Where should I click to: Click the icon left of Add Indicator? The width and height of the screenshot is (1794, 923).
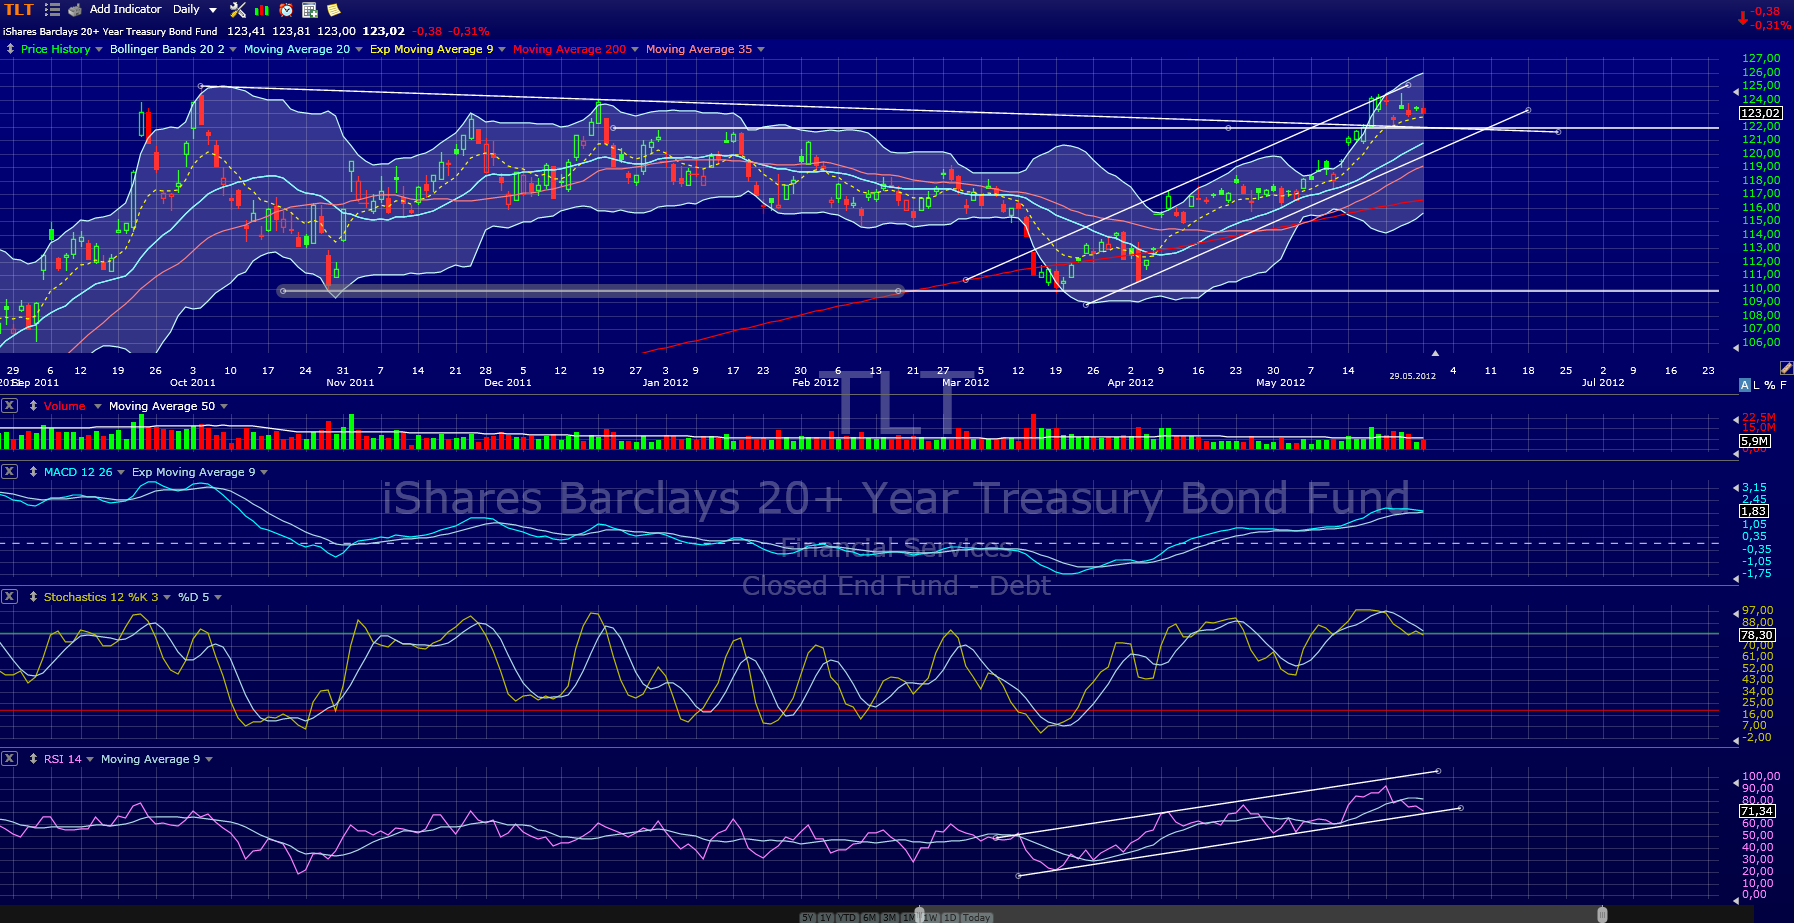click(x=75, y=10)
